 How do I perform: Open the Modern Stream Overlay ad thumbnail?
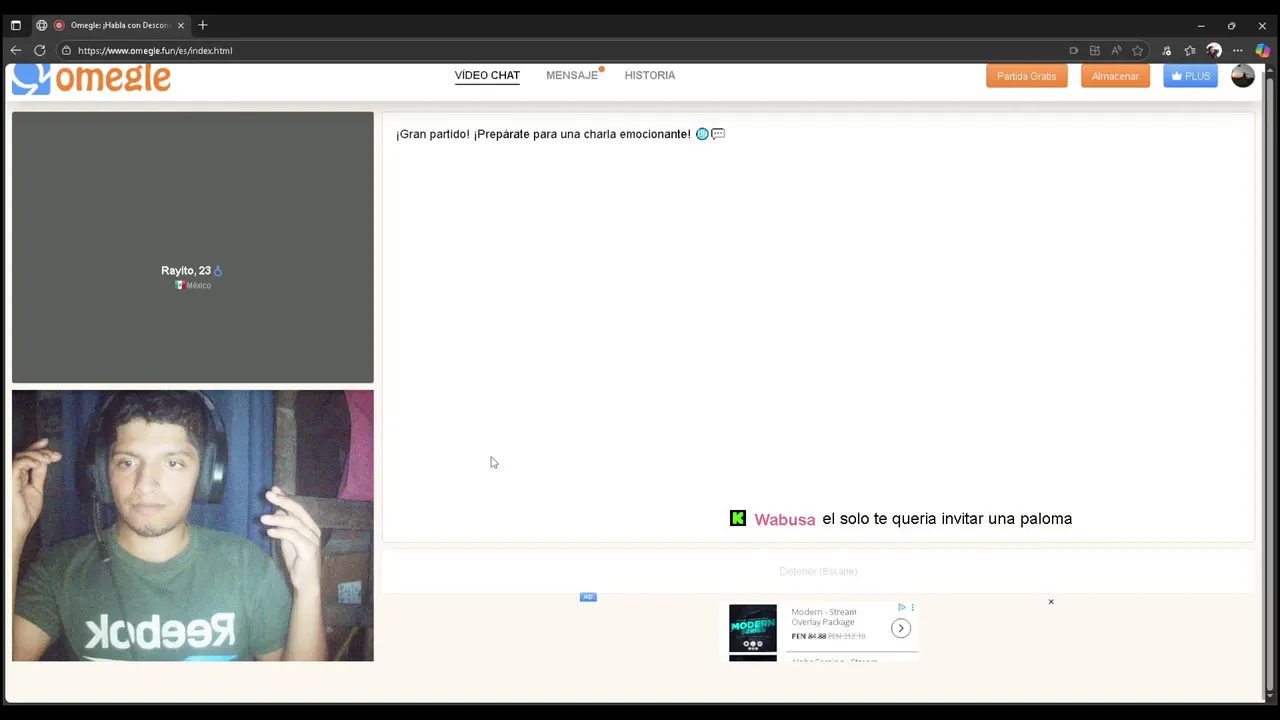click(x=752, y=628)
